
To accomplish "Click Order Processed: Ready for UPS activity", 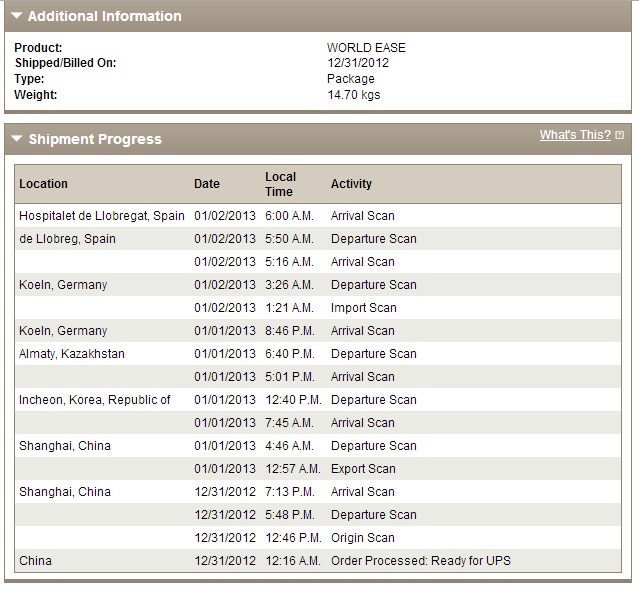I will [x=421, y=561].
